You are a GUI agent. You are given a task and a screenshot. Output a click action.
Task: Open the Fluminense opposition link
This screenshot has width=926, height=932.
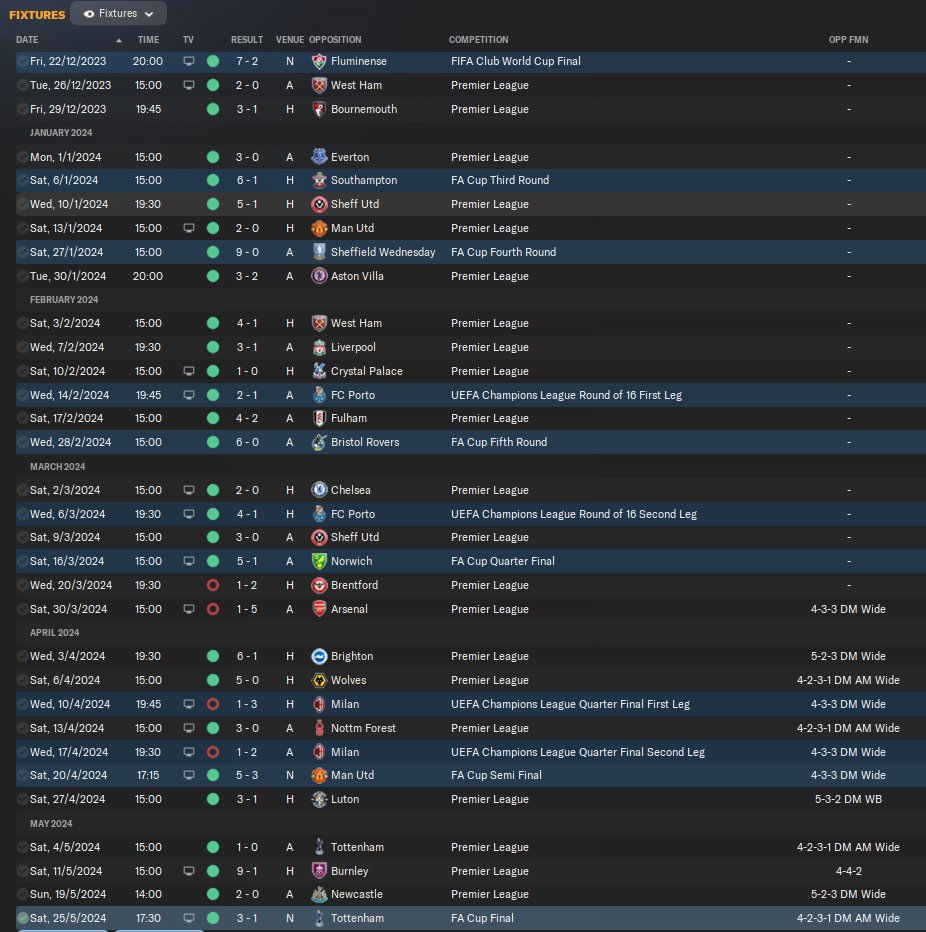tap(358, 61)
